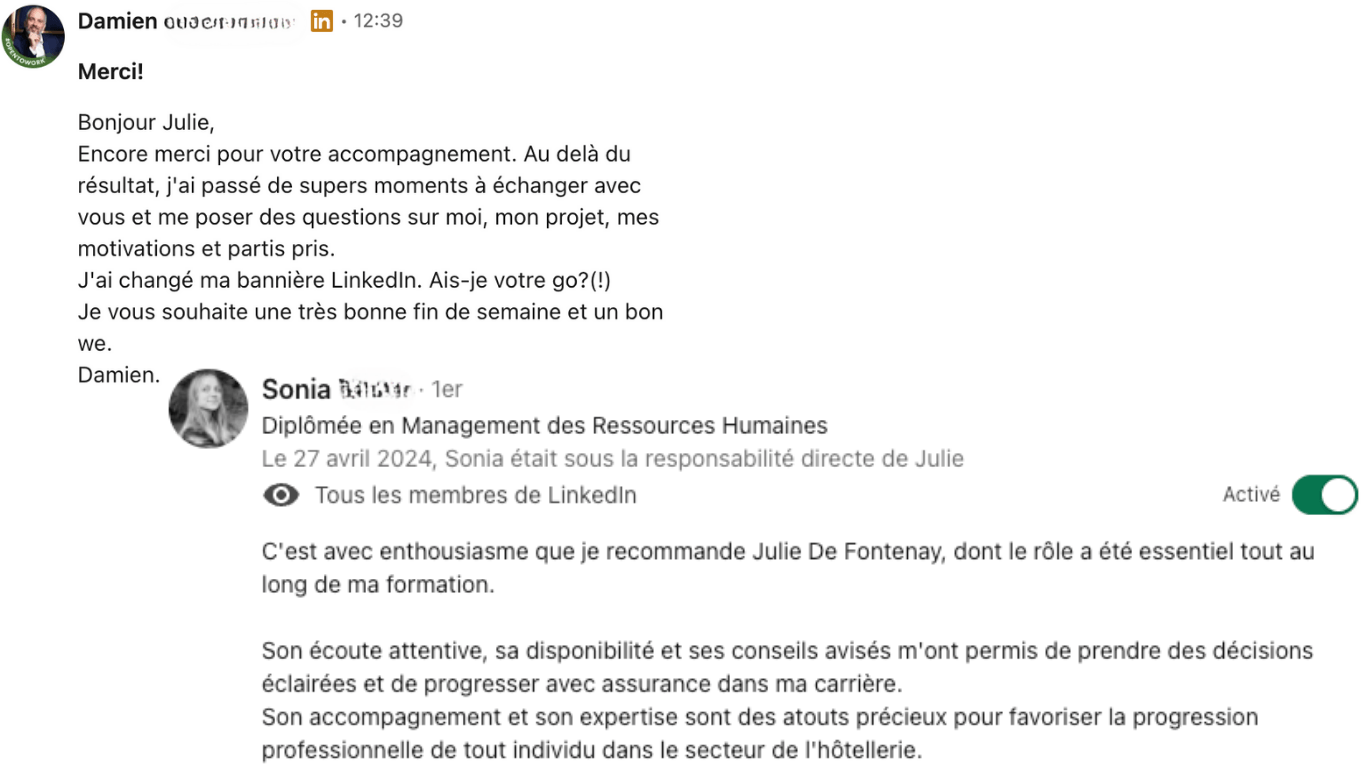Click the 12:39 message timestamp
Image resolution: width=1366 pixels, height=768 pixels.
coord(378,21)
